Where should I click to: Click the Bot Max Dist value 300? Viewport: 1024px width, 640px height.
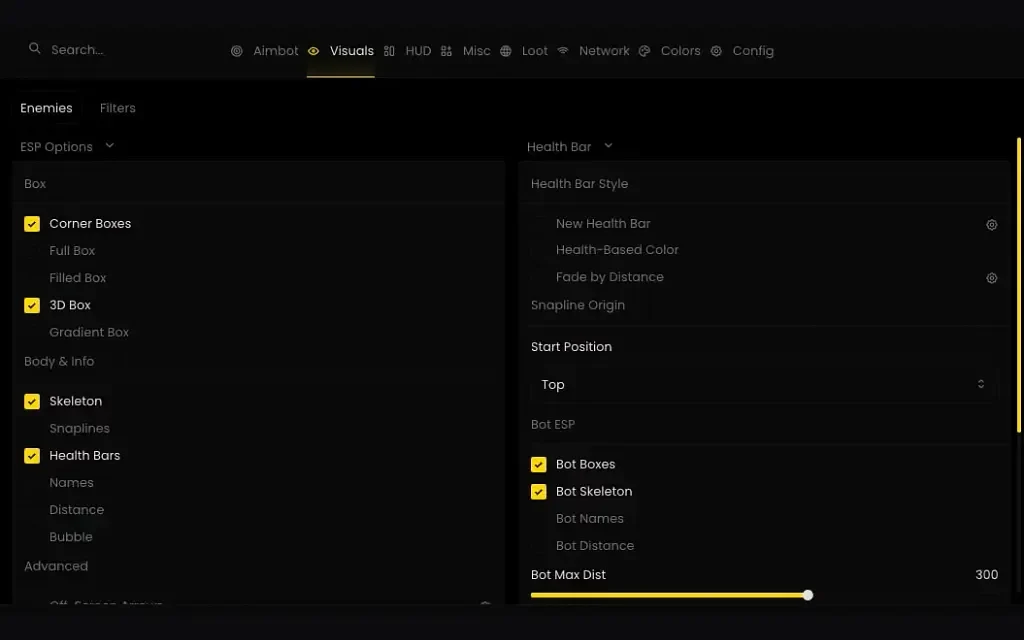click(986, 575)
